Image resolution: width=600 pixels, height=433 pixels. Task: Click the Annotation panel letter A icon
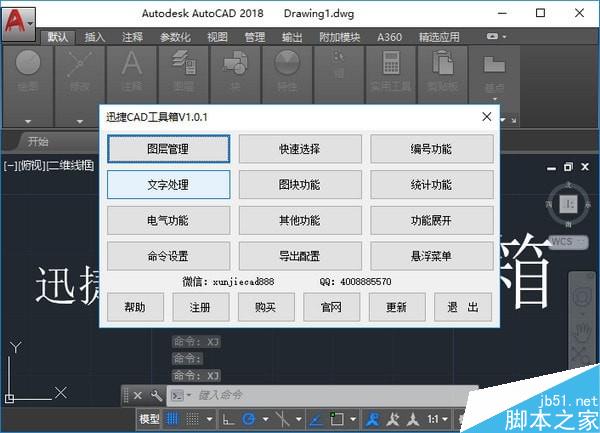[132, 63]
